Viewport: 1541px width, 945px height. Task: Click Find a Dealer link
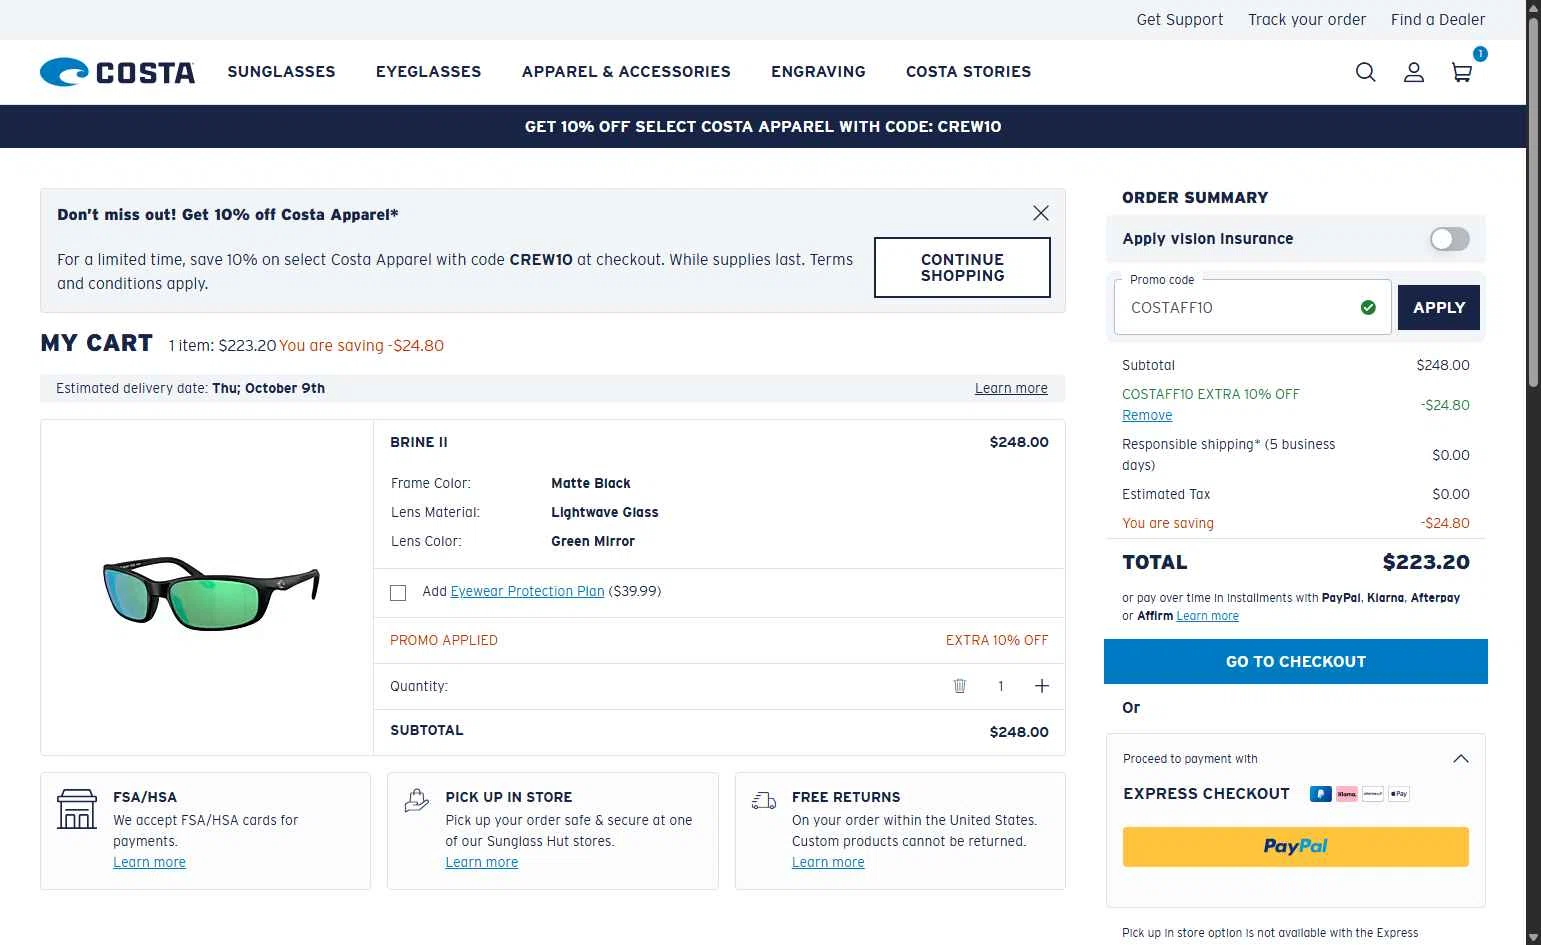pos(1437,20)
